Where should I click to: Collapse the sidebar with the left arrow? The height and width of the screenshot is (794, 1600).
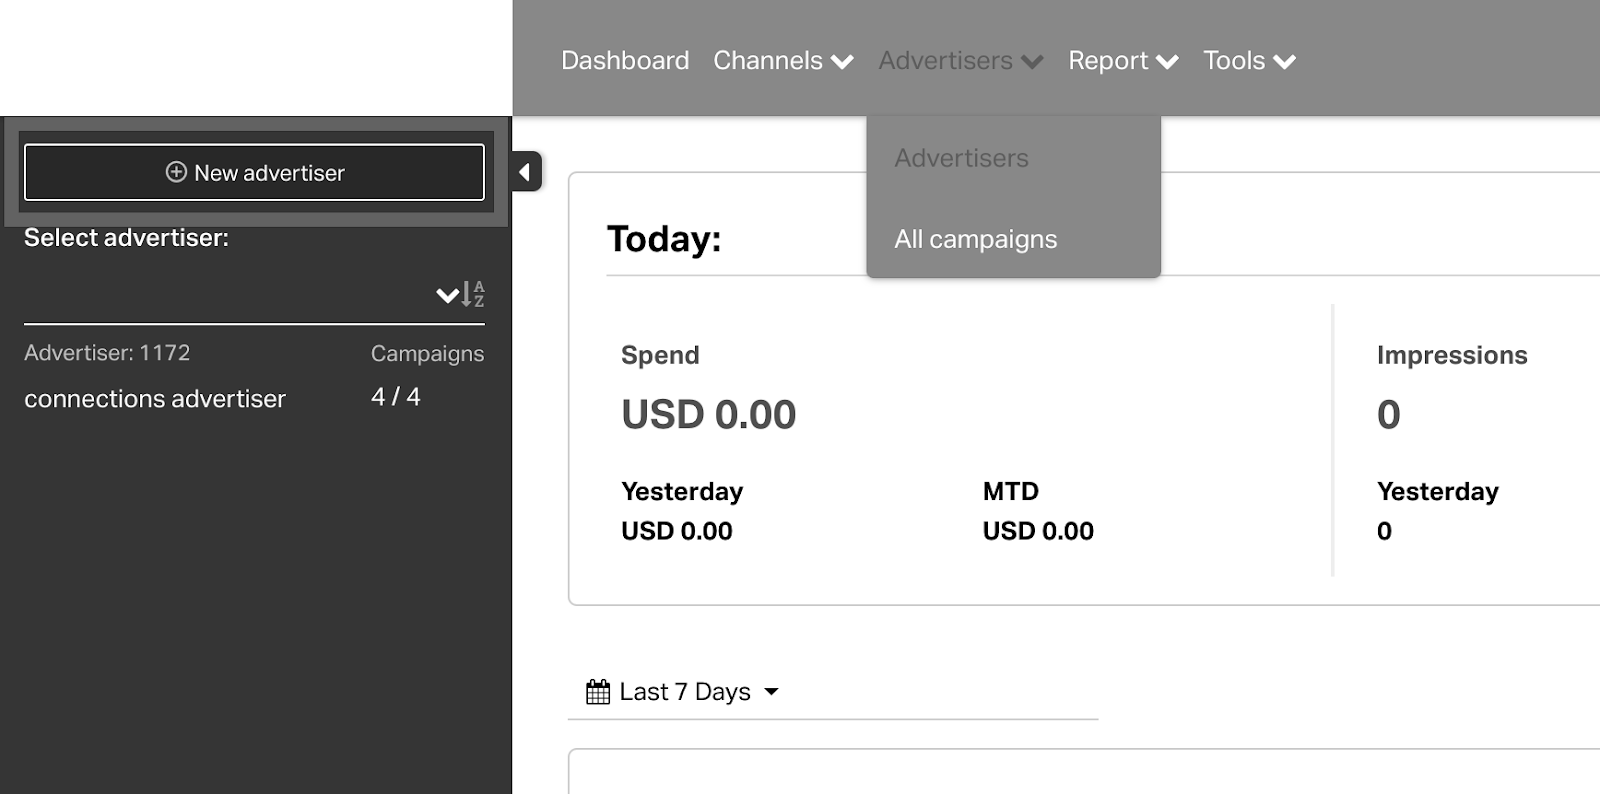525,172
